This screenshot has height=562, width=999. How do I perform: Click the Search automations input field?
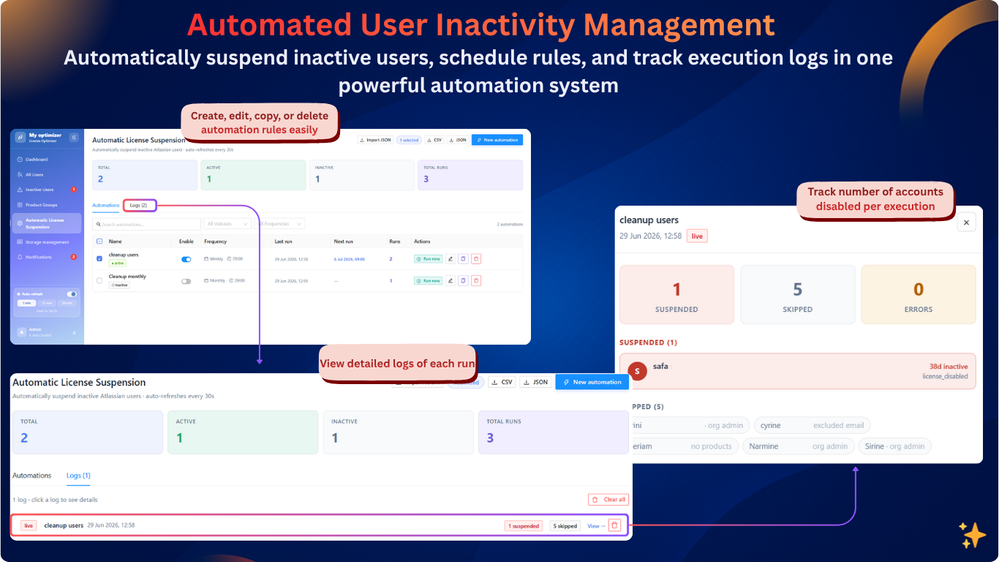point(147,224)
